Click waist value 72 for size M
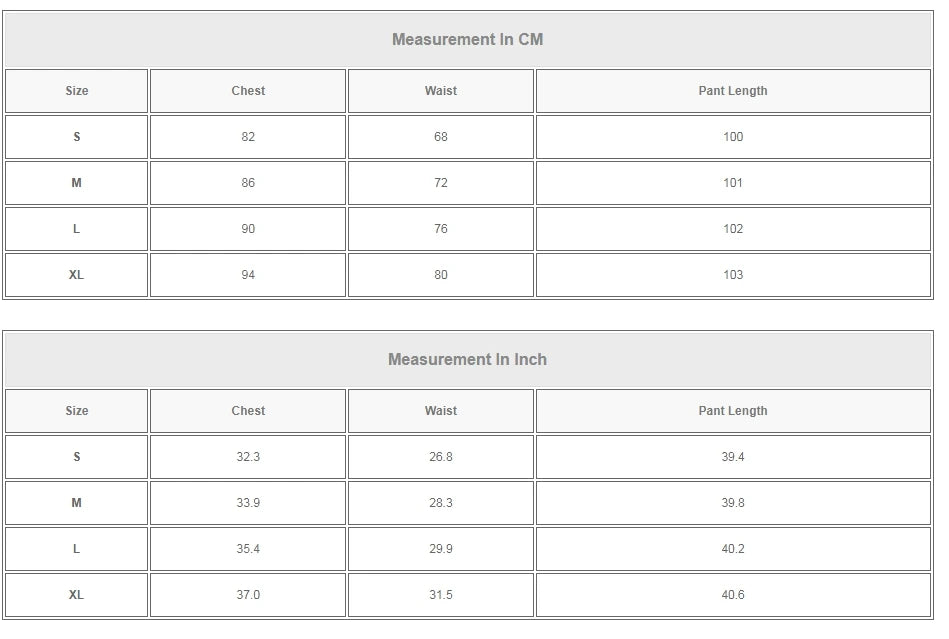The image size is (949, 639). [x=440, y=183]
